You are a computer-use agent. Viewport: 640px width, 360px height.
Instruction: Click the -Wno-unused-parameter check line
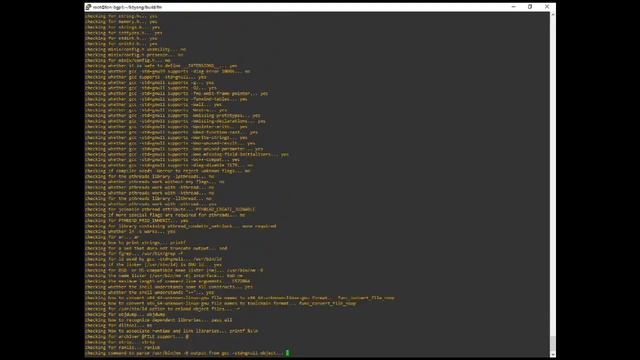point(174,149)
